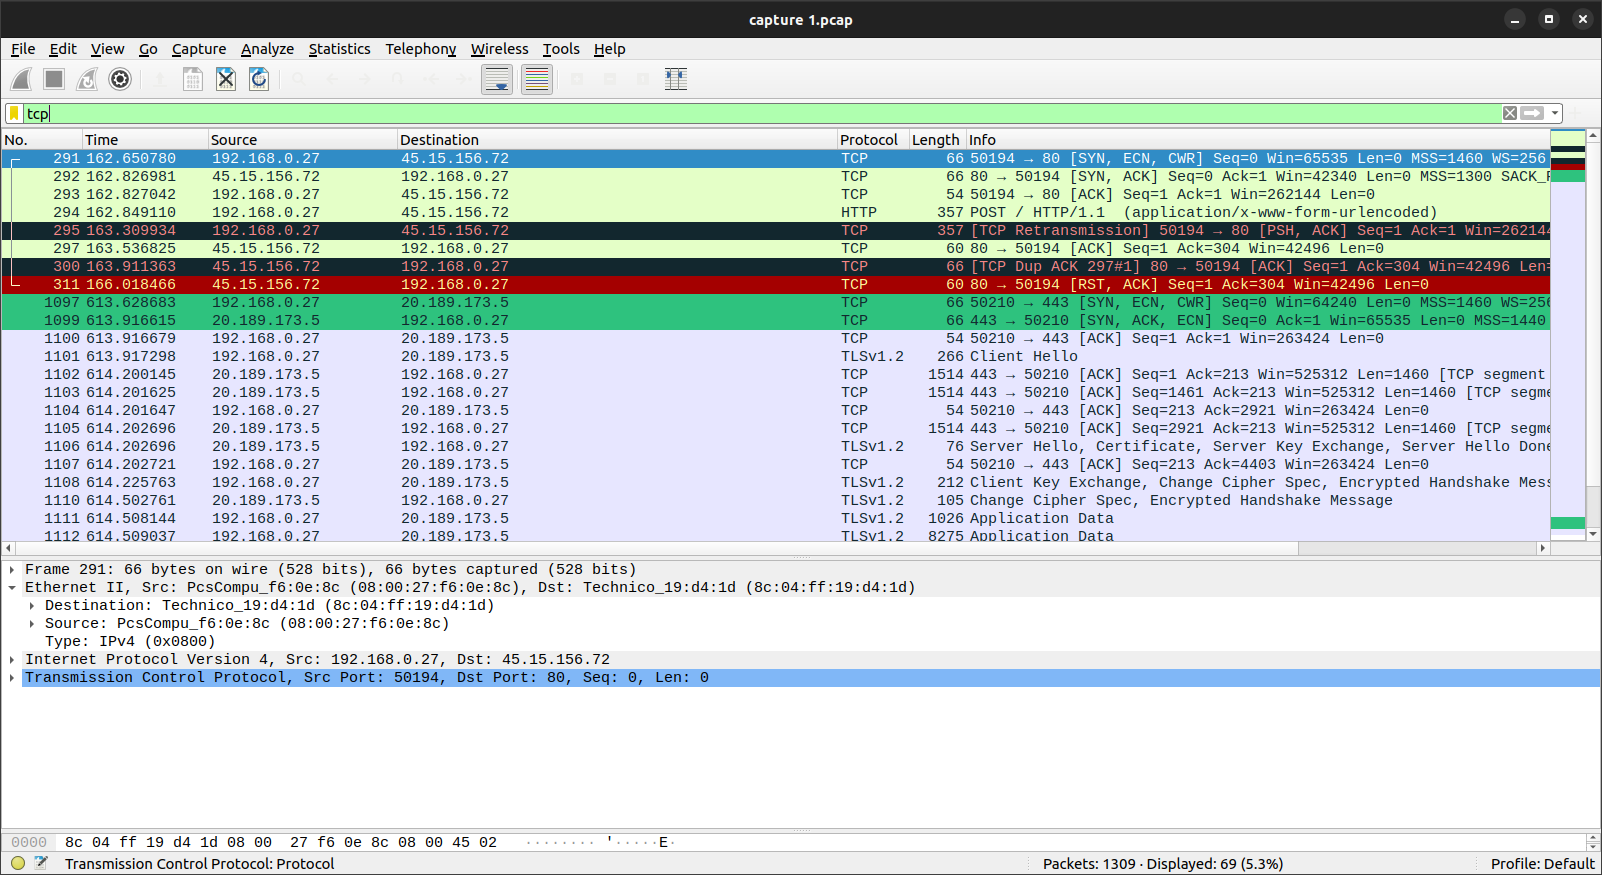Collapse the Ethernet II tree node
1602x875 pixels.
click(12, 588)
